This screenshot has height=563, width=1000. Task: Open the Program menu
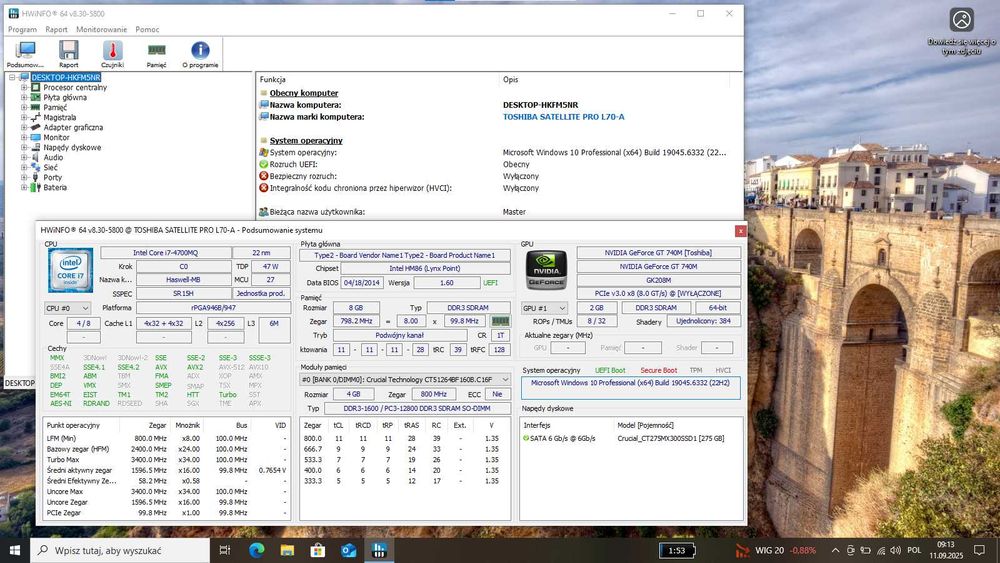tap(22, 29)
